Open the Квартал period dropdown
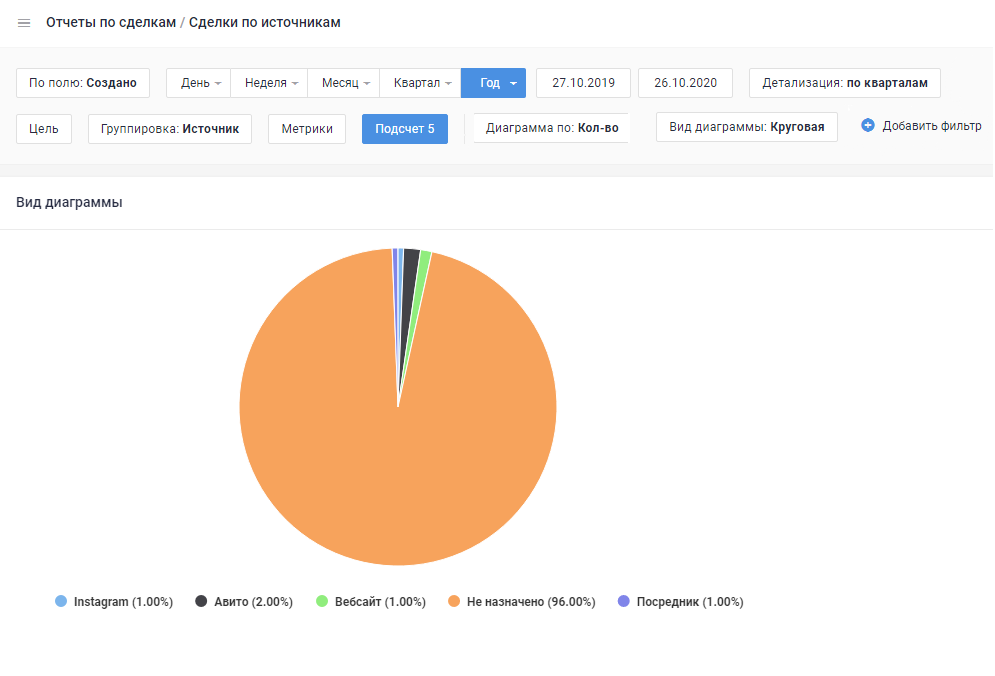The height and width of the screenshot is (676, 995). (421, 83)
